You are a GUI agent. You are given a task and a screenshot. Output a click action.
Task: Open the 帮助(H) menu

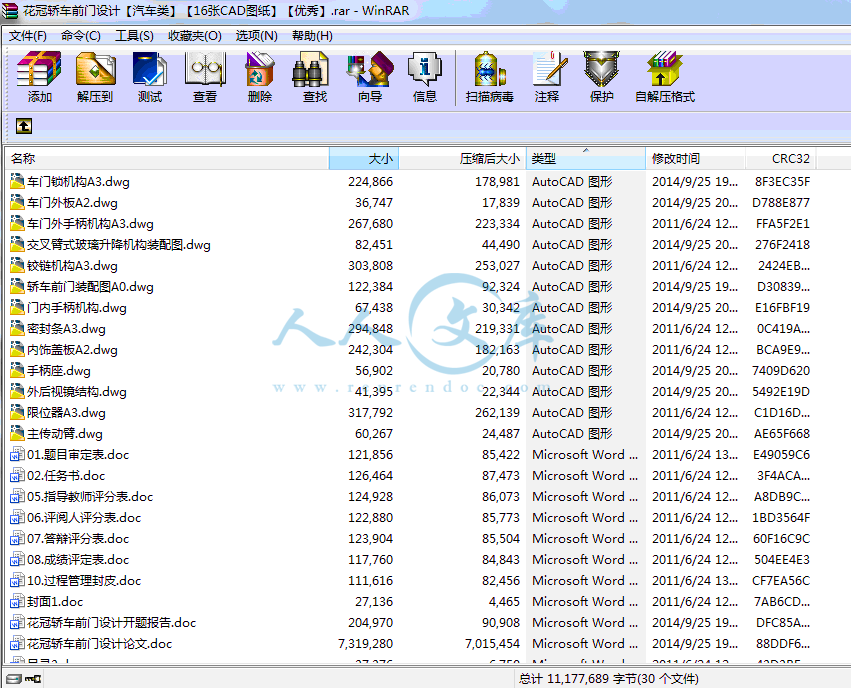tap(312, 36)
